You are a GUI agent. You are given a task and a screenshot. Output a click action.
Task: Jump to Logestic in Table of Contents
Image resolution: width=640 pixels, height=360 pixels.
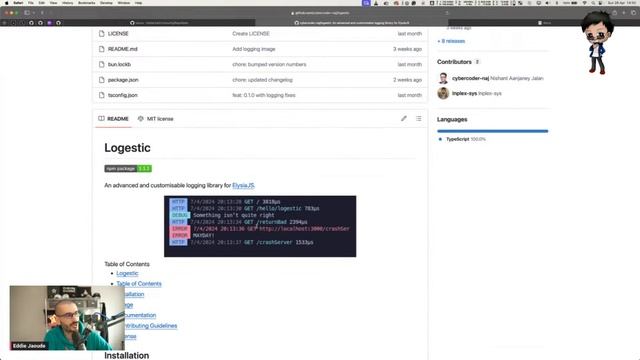[127, 273]
